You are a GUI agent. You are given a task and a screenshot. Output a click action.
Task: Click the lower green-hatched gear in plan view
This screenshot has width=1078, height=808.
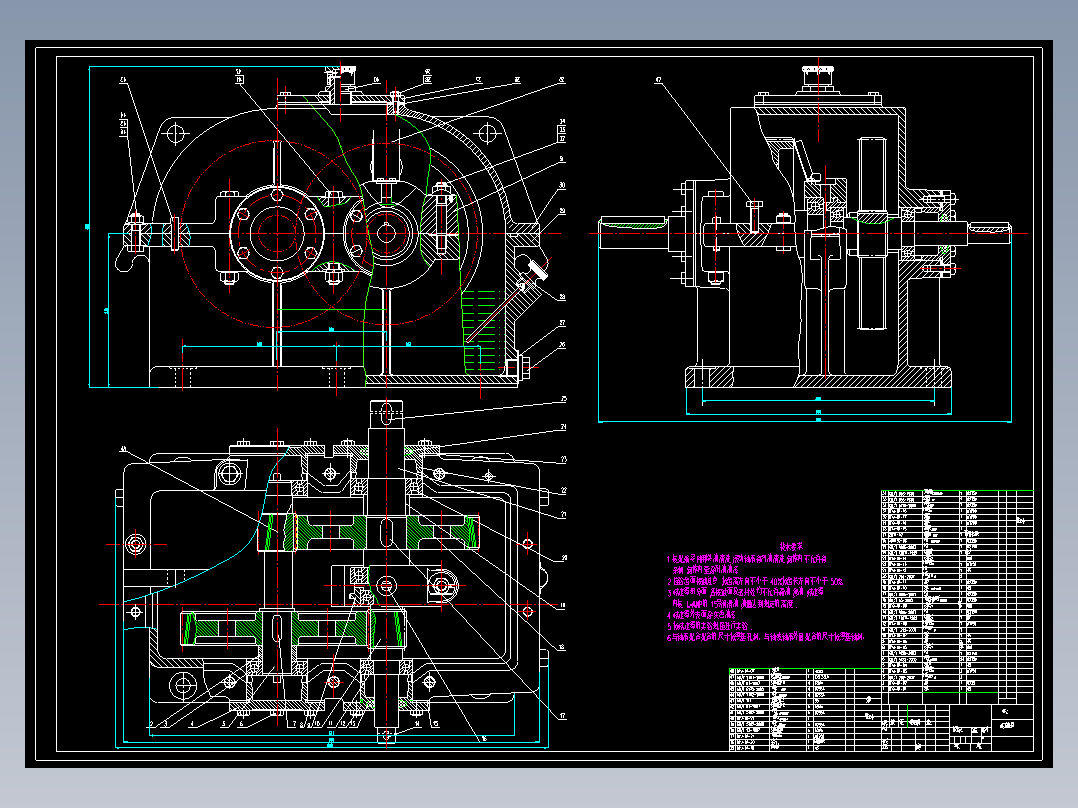pyautogui.click(x=276, y=629)
